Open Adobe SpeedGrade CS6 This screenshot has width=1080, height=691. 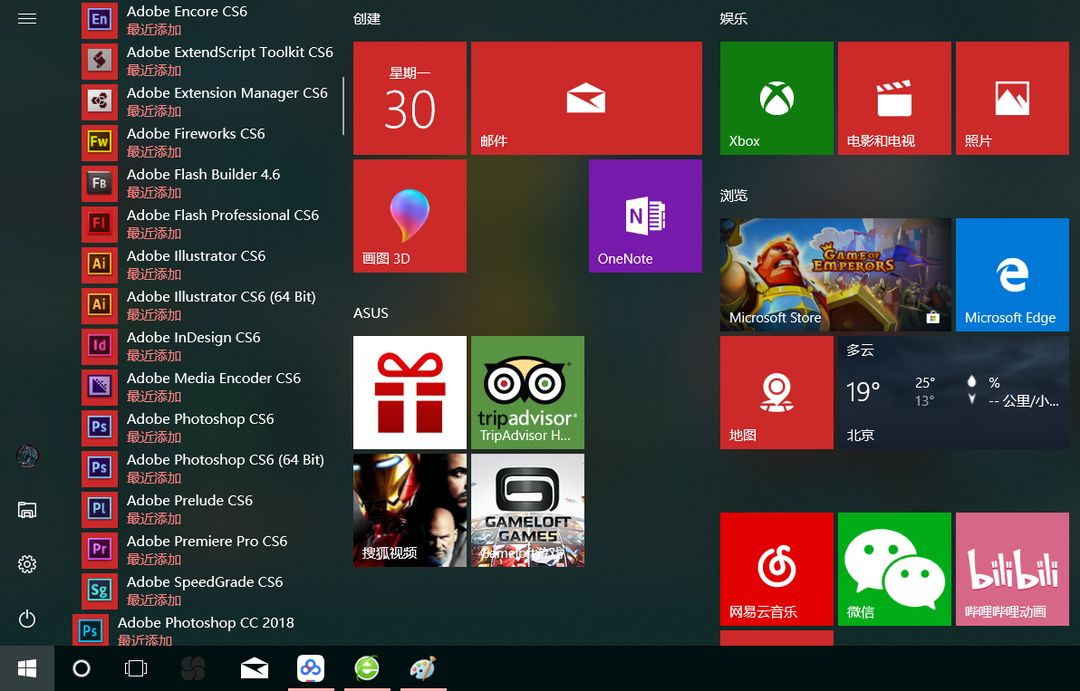(207, 589)
